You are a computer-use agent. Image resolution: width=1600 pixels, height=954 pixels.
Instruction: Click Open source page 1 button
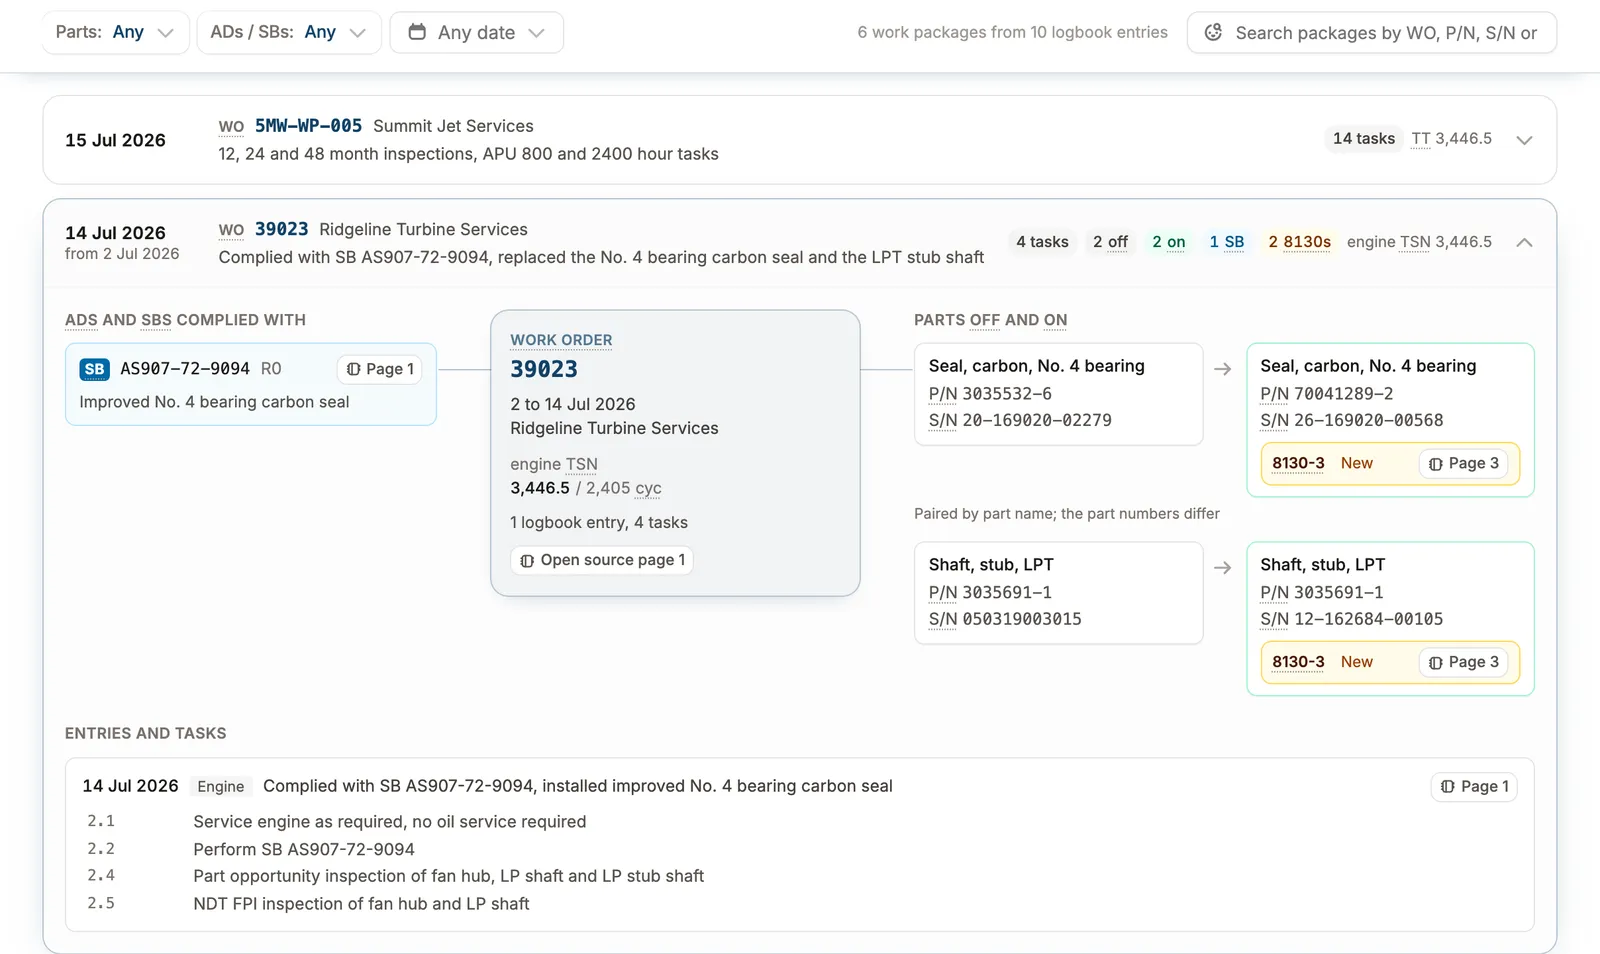602,560
